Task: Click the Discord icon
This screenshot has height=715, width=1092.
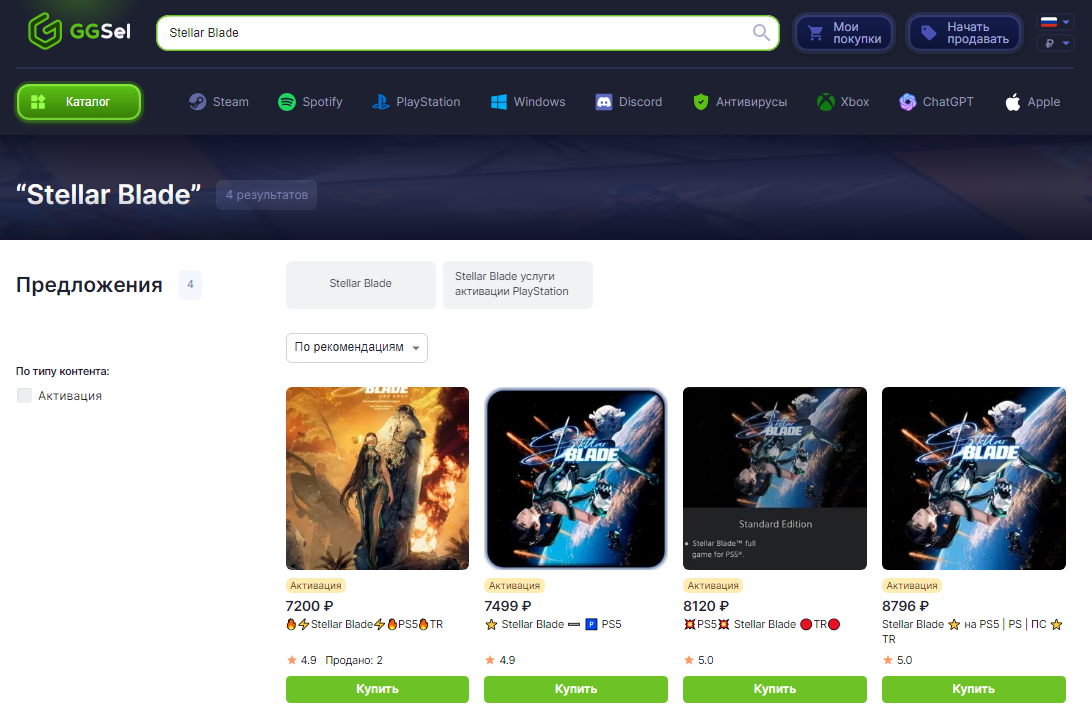Action: click(604, 102)
